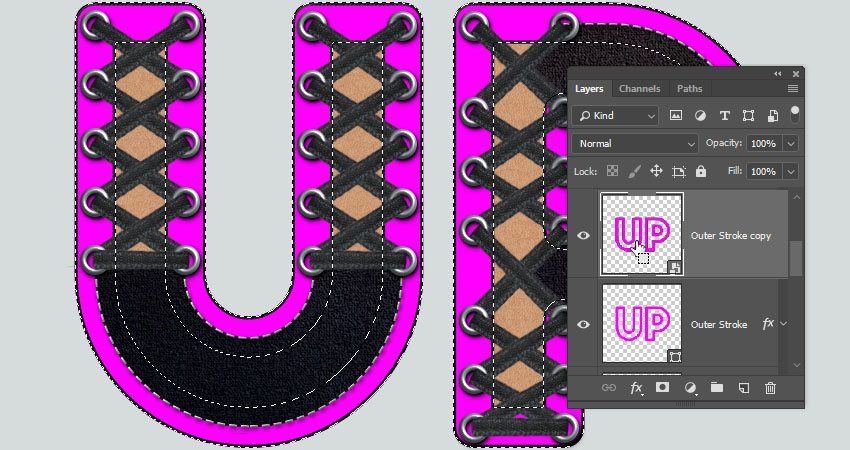850x450 pixels.
Task: Create a new group folder
Action: coord(717,387)
